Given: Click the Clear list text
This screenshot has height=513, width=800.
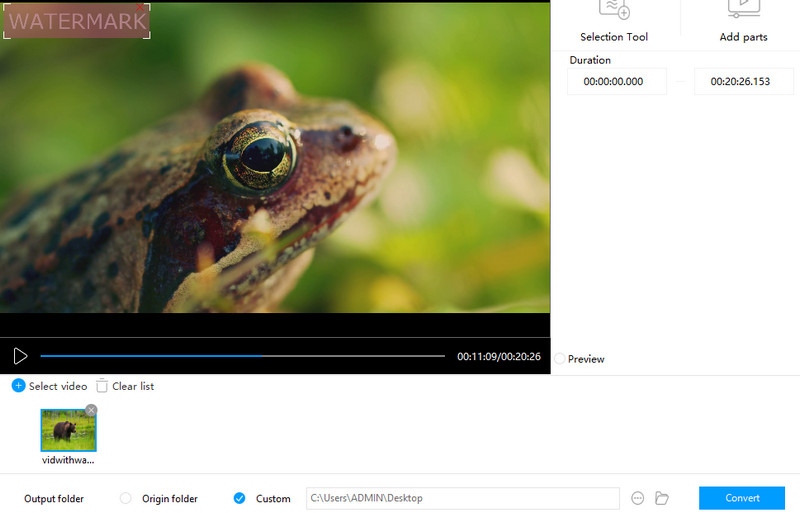Looking at the screenshot, I should click(133, 386).
